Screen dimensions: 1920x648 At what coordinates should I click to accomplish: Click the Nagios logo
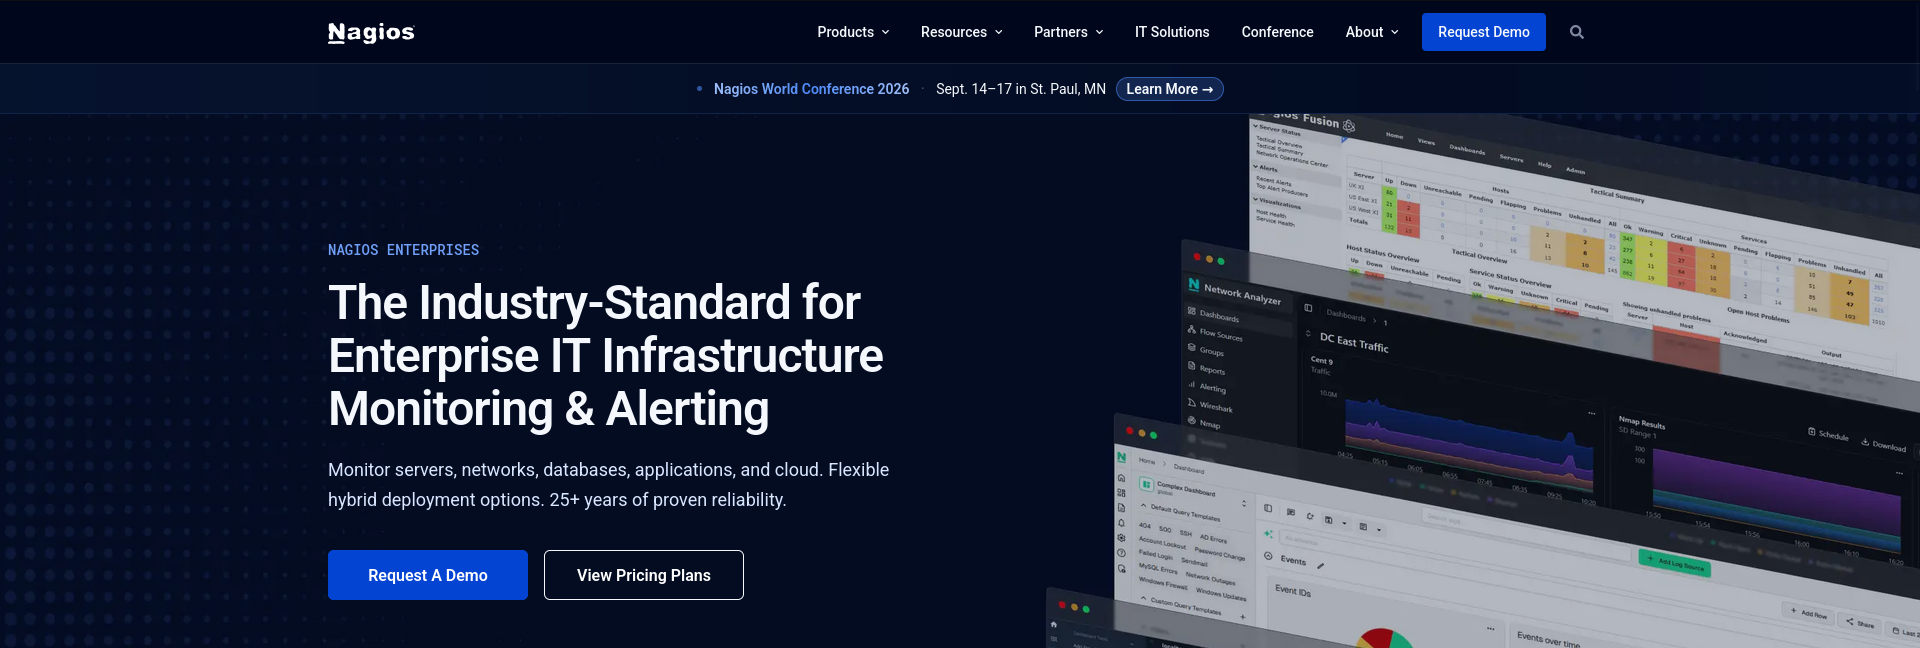tap(371, 32)
